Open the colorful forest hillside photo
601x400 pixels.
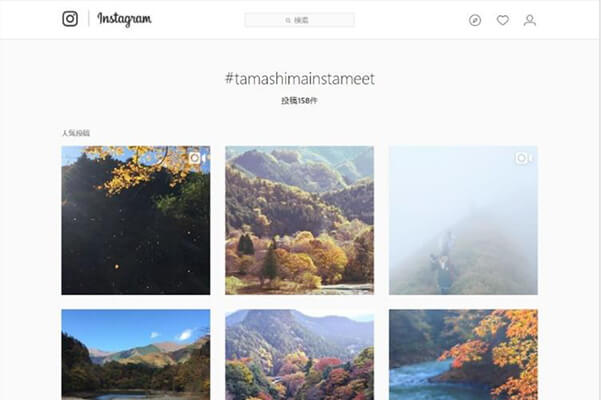299,355
